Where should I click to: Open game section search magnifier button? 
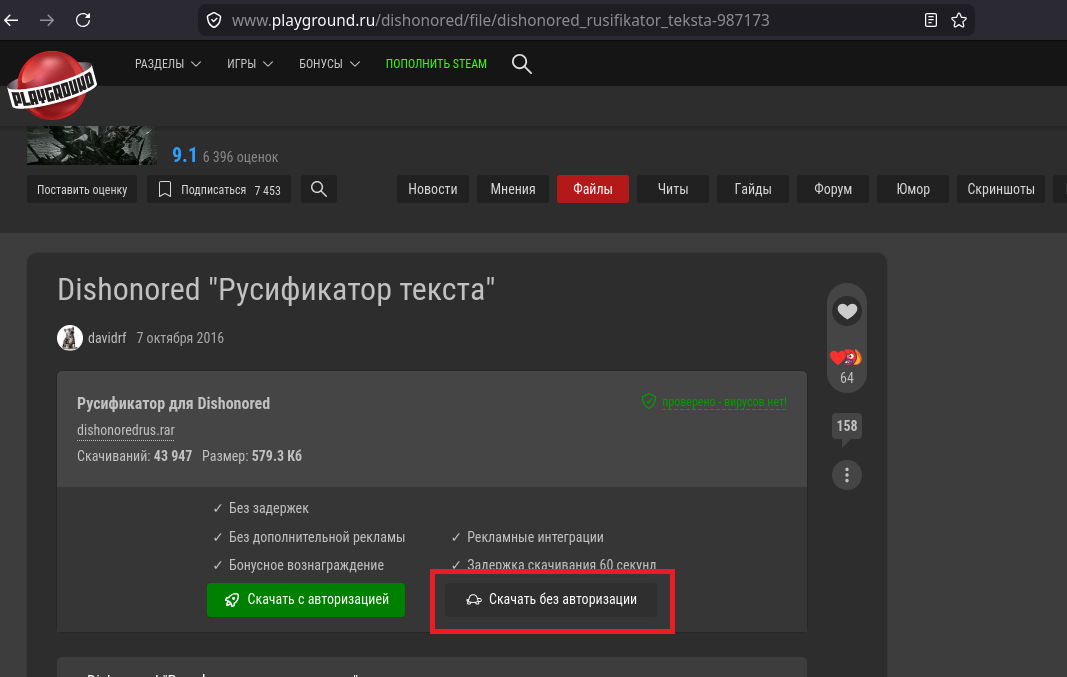coord(318,189)
